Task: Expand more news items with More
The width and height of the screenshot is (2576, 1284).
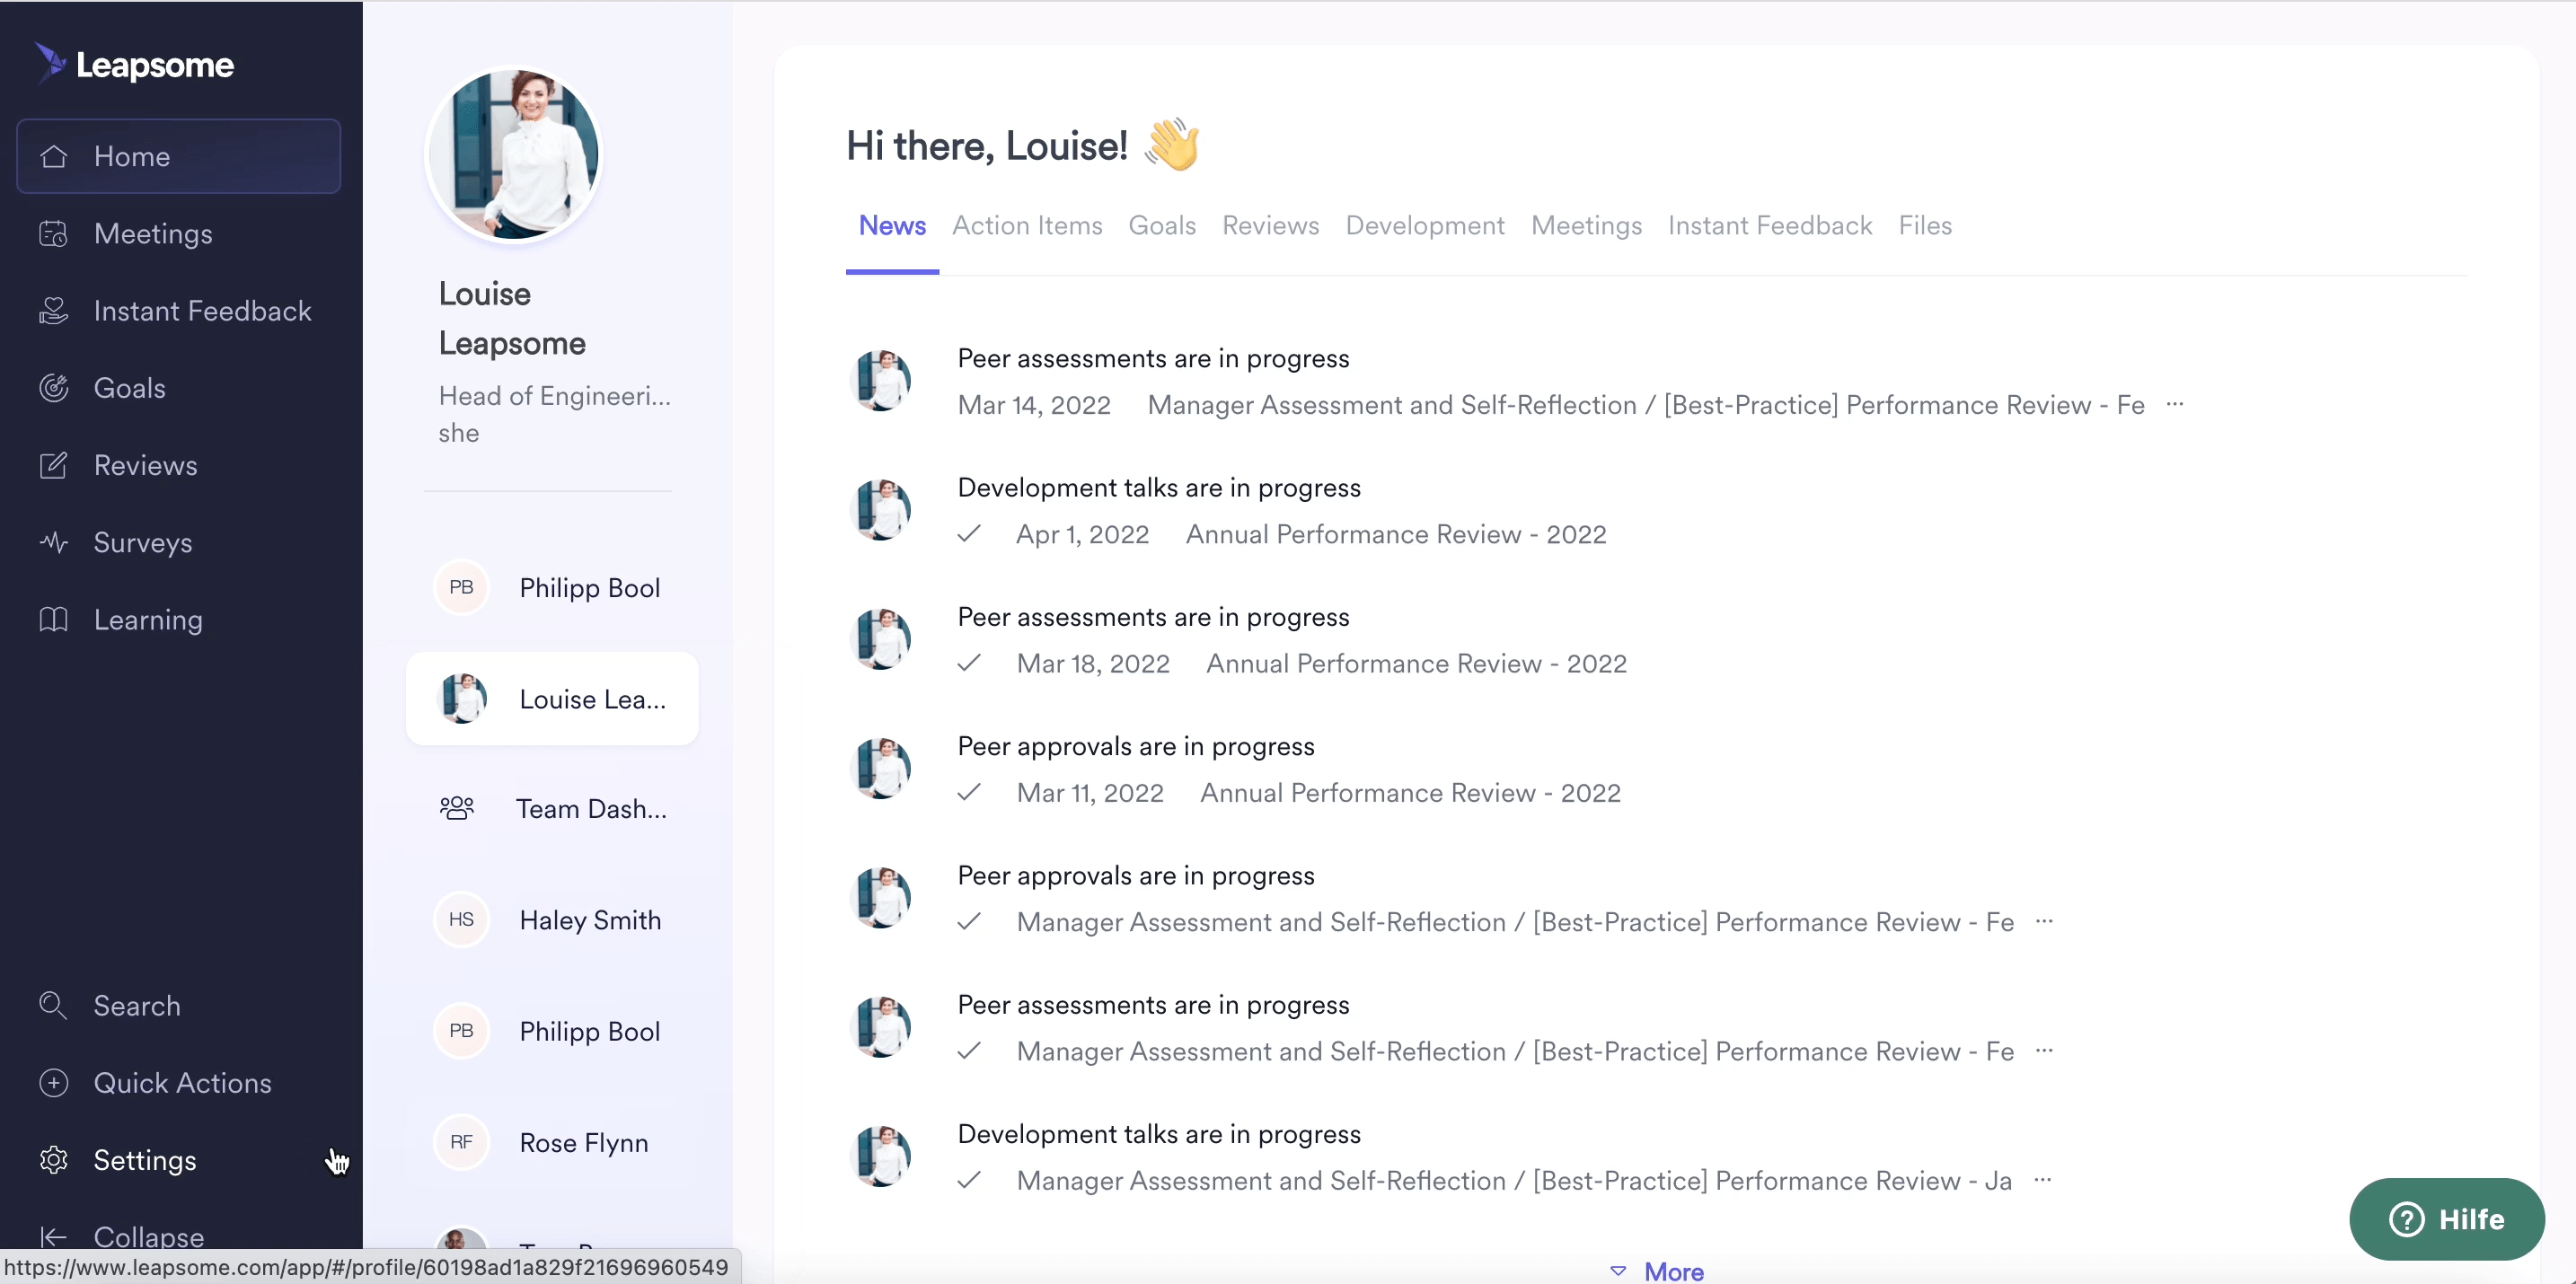Action: click(x=1658, y=1271)
